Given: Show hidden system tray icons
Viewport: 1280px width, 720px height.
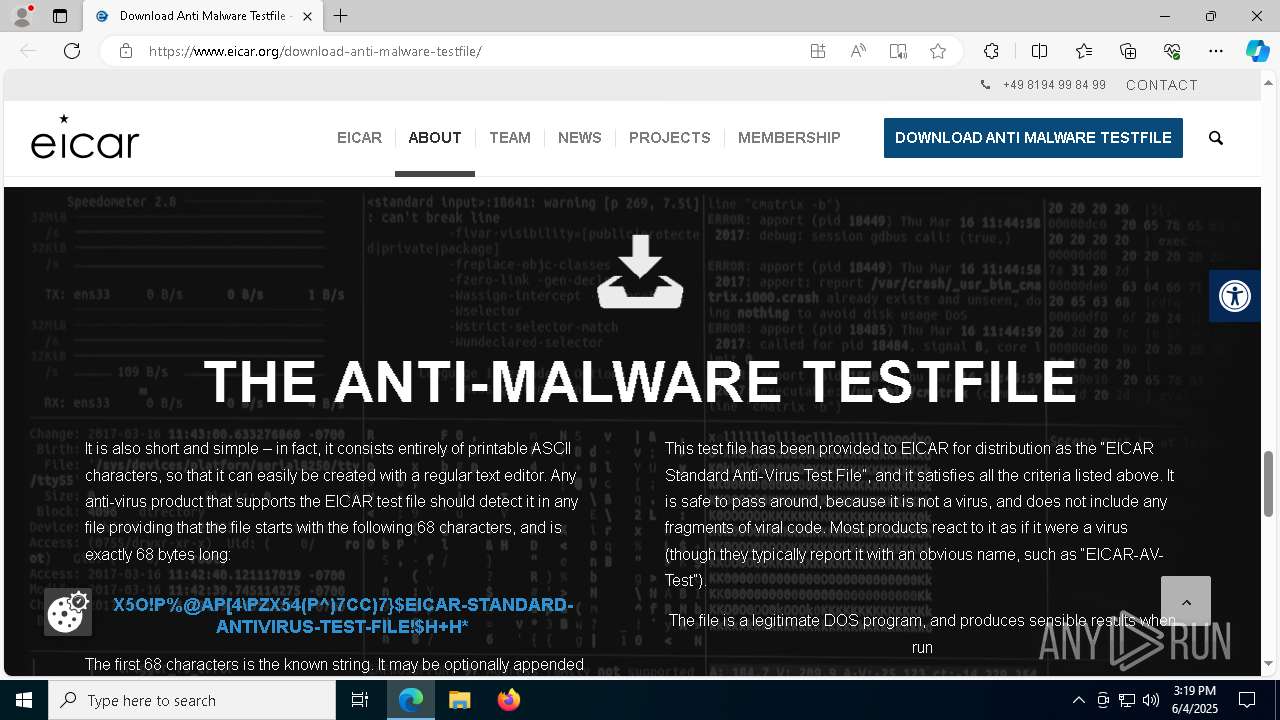Looking at the screenshot, I should coord(1079,700).
